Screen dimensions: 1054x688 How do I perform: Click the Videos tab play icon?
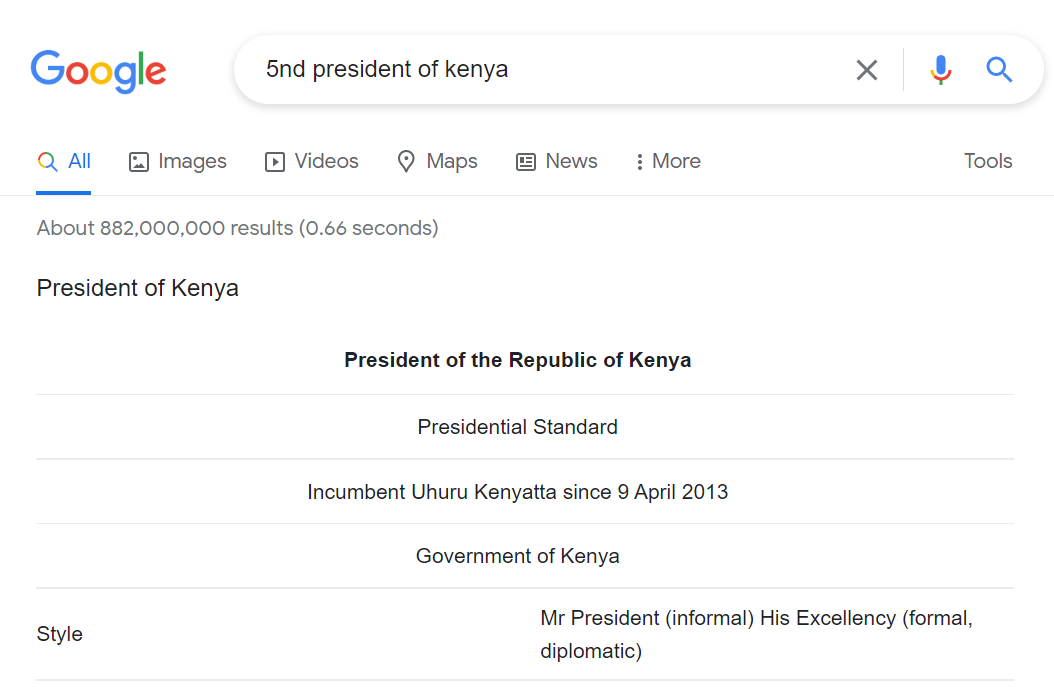pyautogui.click(x=275, y=162)
